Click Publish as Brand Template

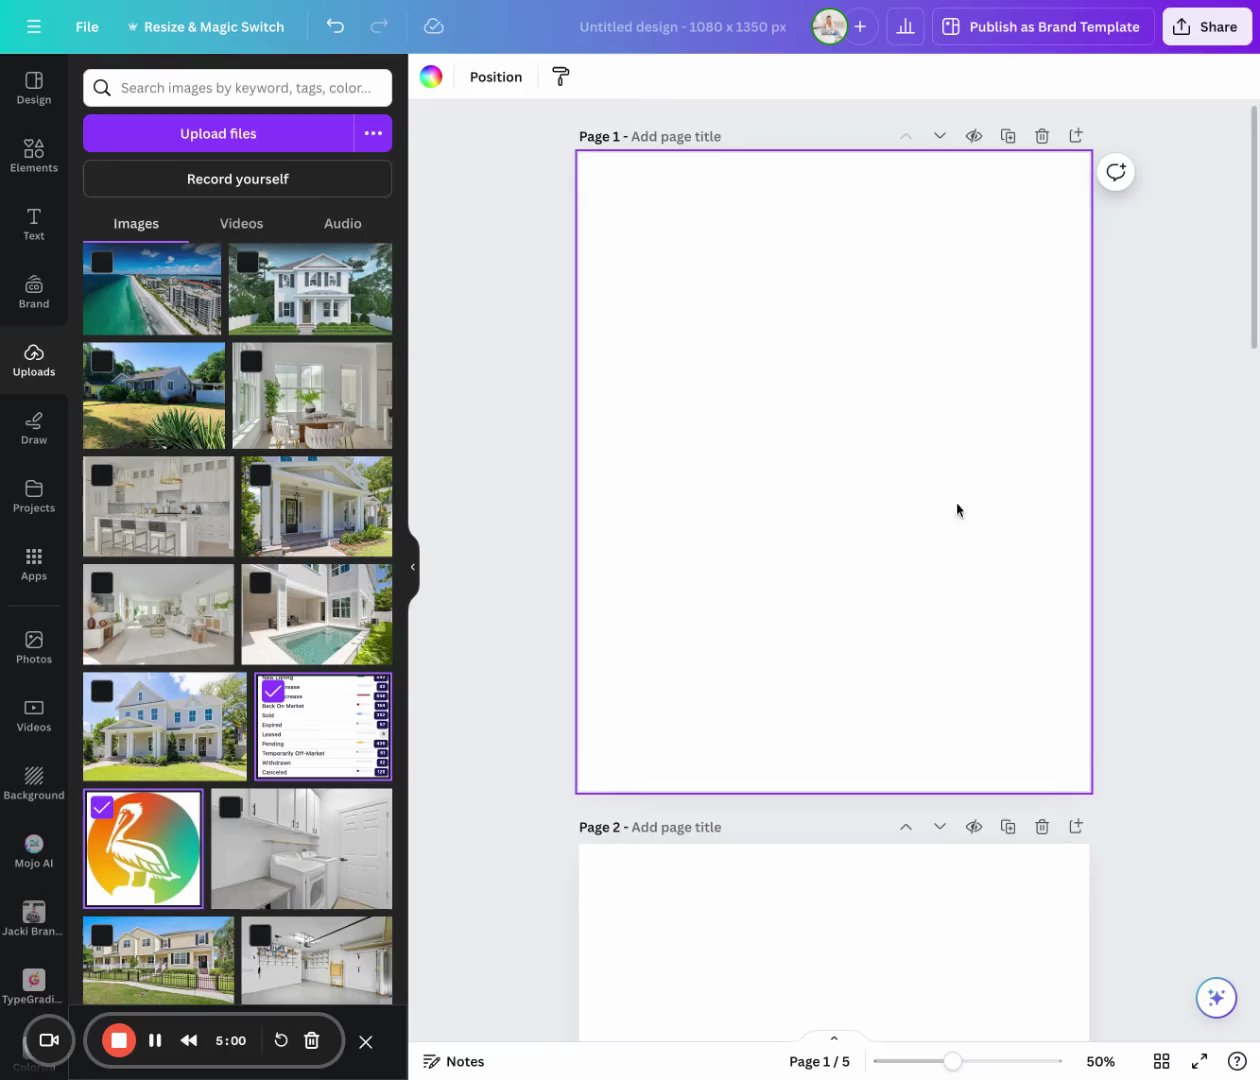click(1043, 27)
